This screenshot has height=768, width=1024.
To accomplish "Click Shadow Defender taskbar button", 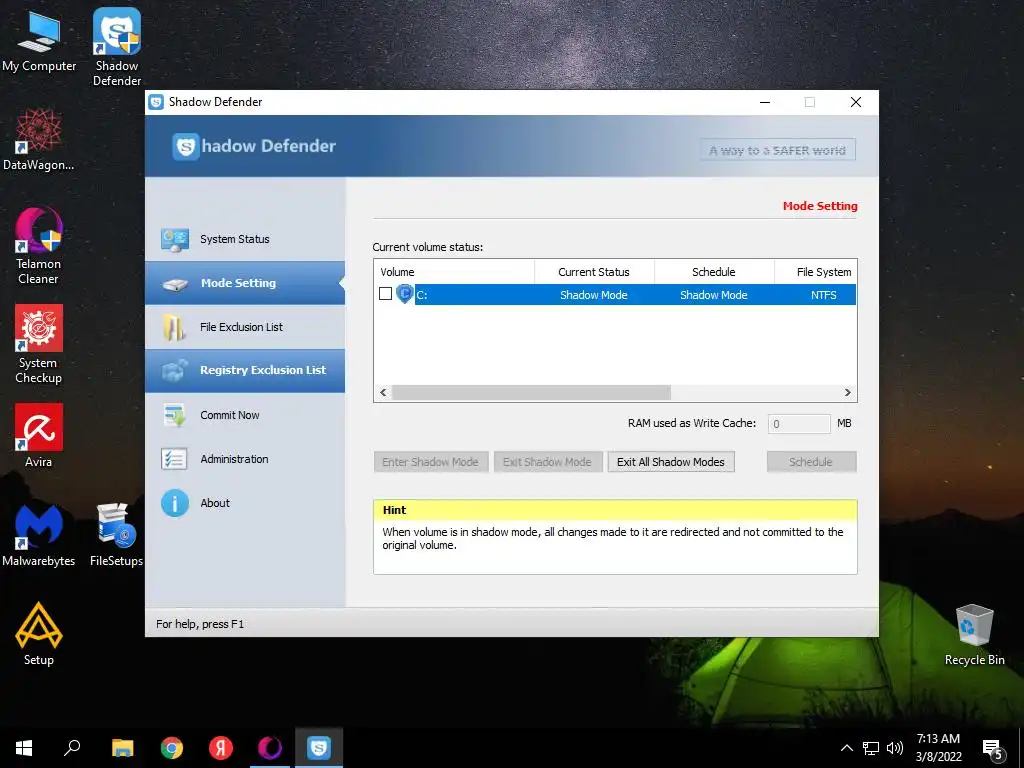I will pyautogui.click(x=319, y=748).
